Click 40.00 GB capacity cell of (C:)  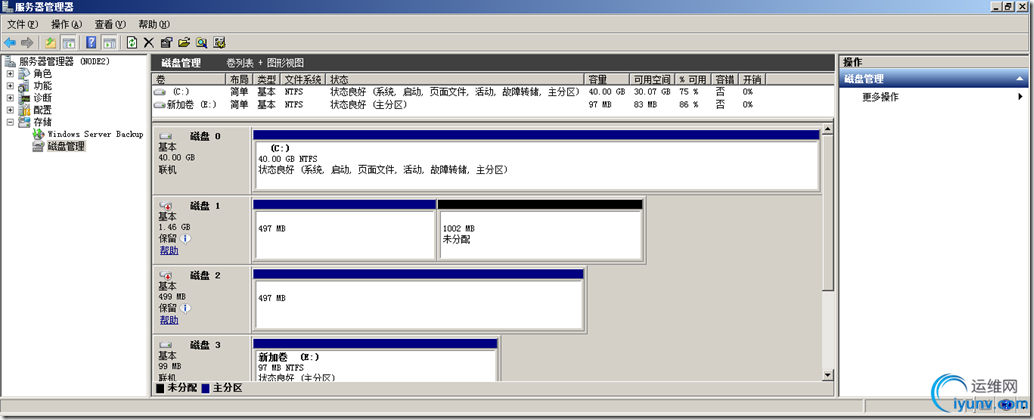[x=606, y=92]
